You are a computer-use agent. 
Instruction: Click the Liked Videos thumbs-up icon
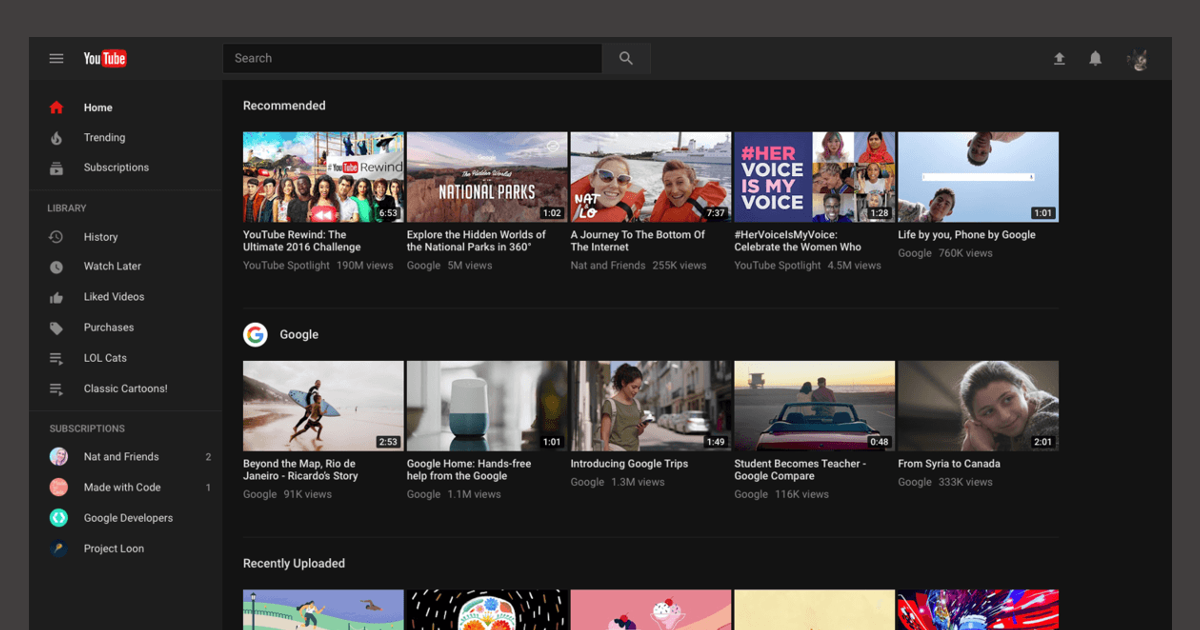point(56,297)
